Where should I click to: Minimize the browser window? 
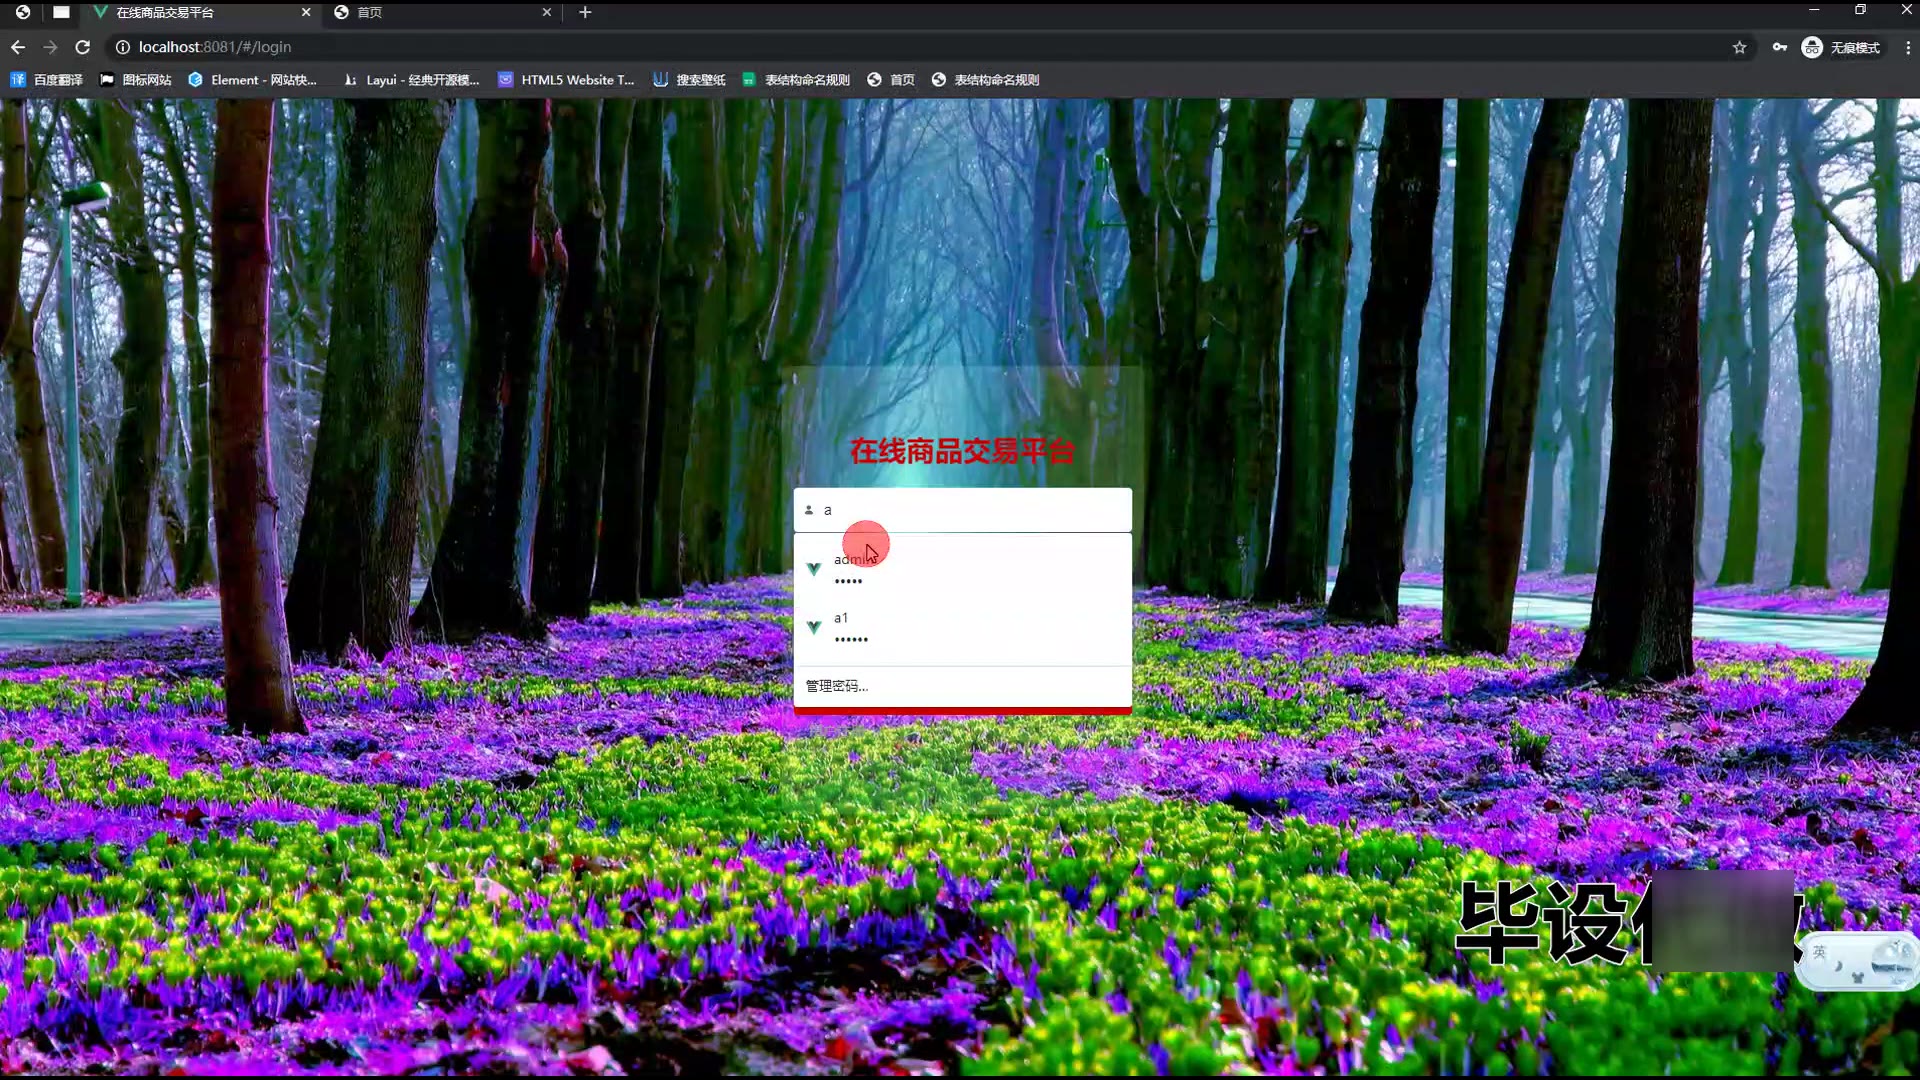point(1814,10)
